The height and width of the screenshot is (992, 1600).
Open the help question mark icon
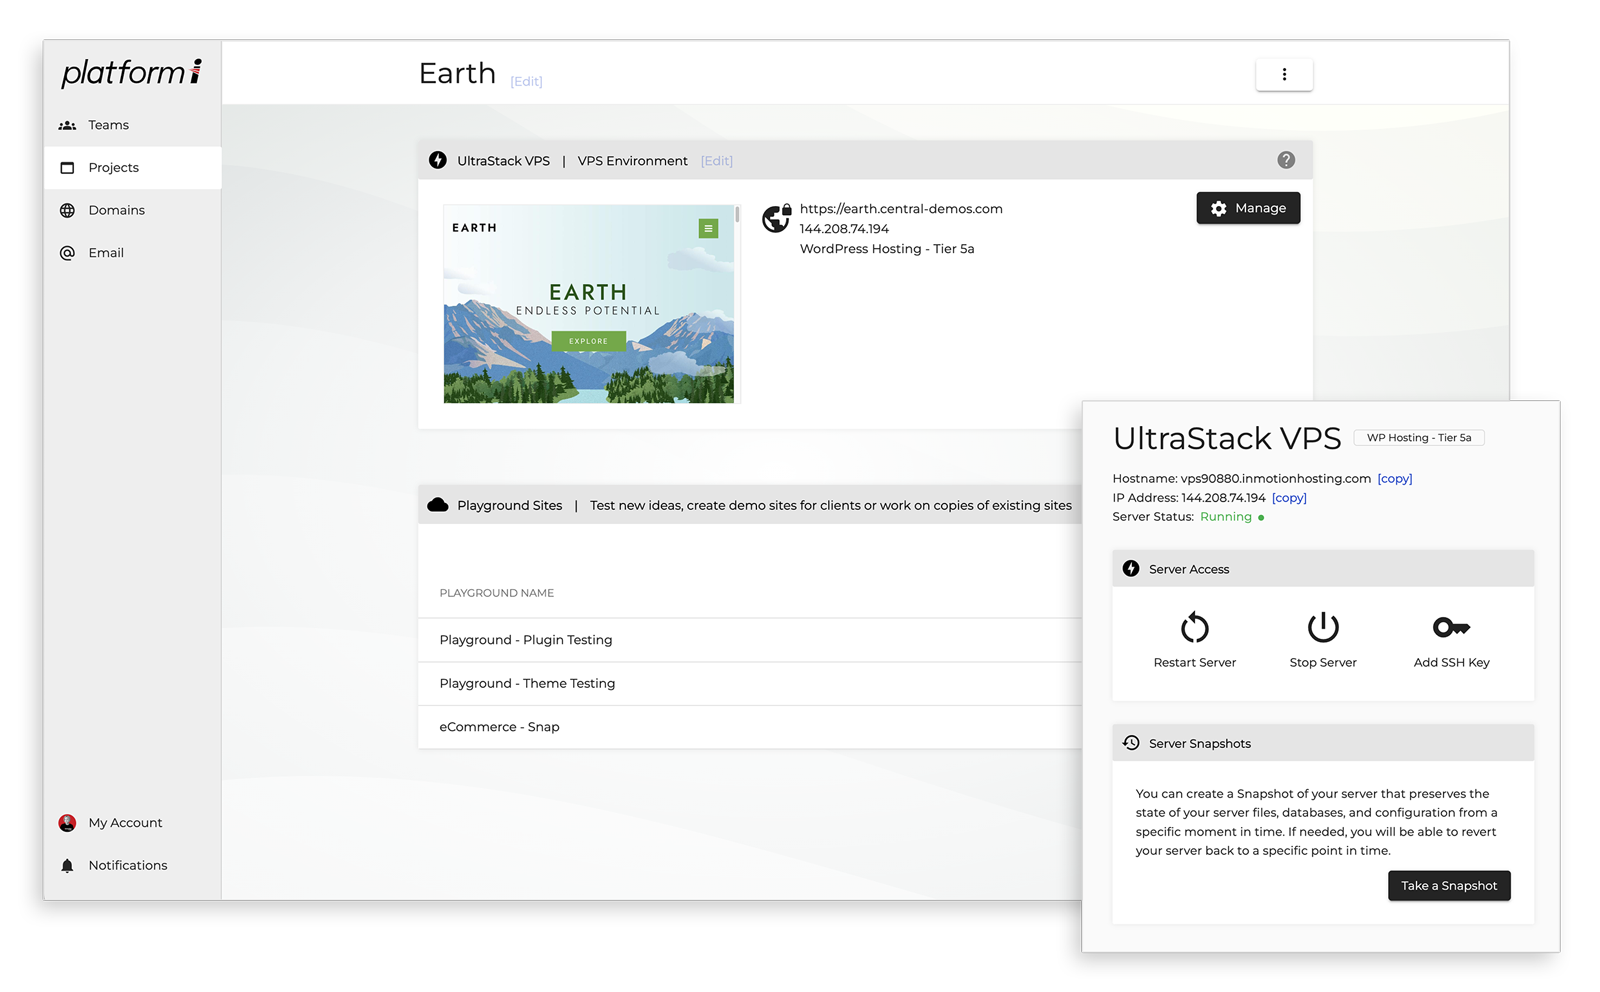[x=1286, y=160]
